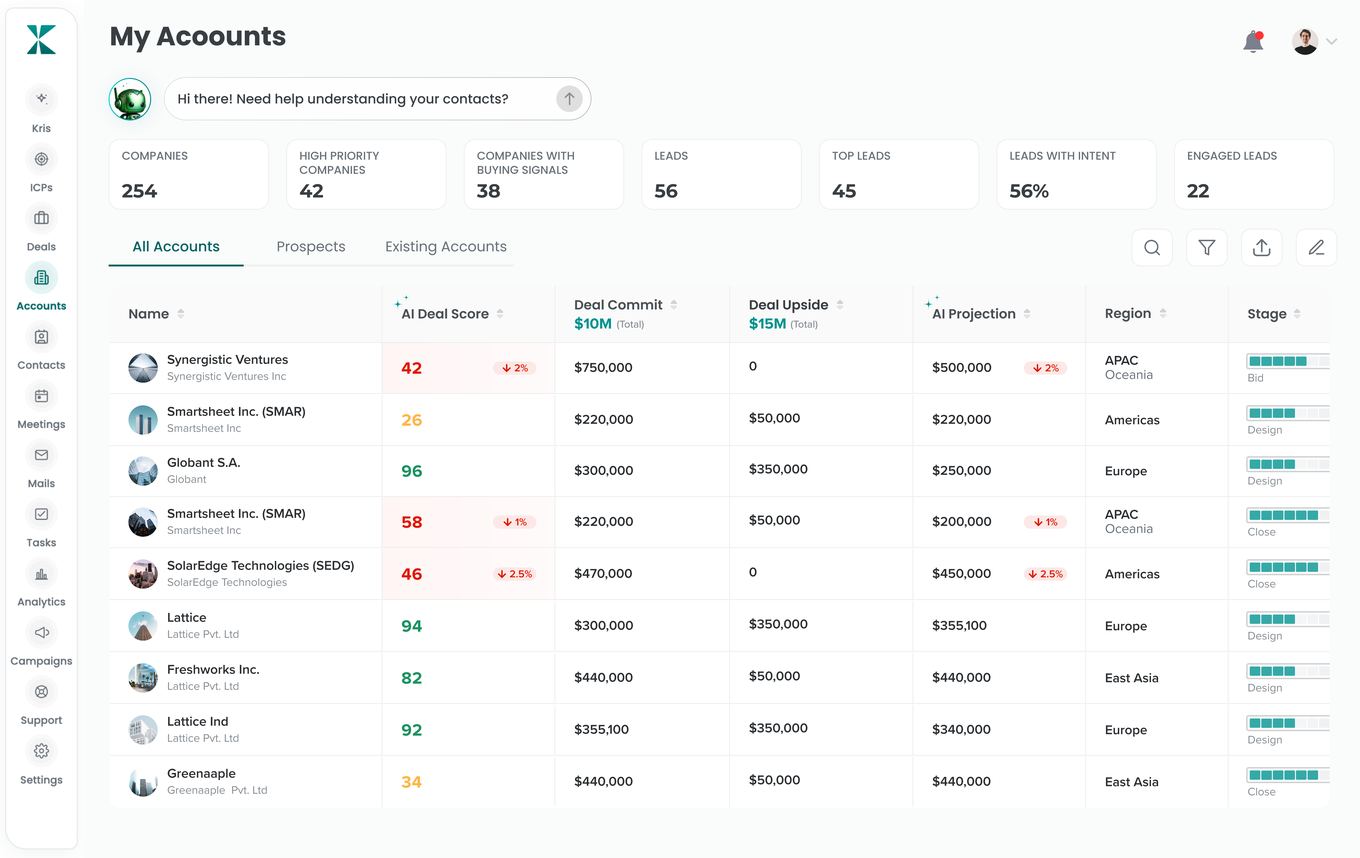Open Meetings from the sidebar
Image resolution: width=1360 pixels, height=858 pixels.
click(x=41, y=396)
